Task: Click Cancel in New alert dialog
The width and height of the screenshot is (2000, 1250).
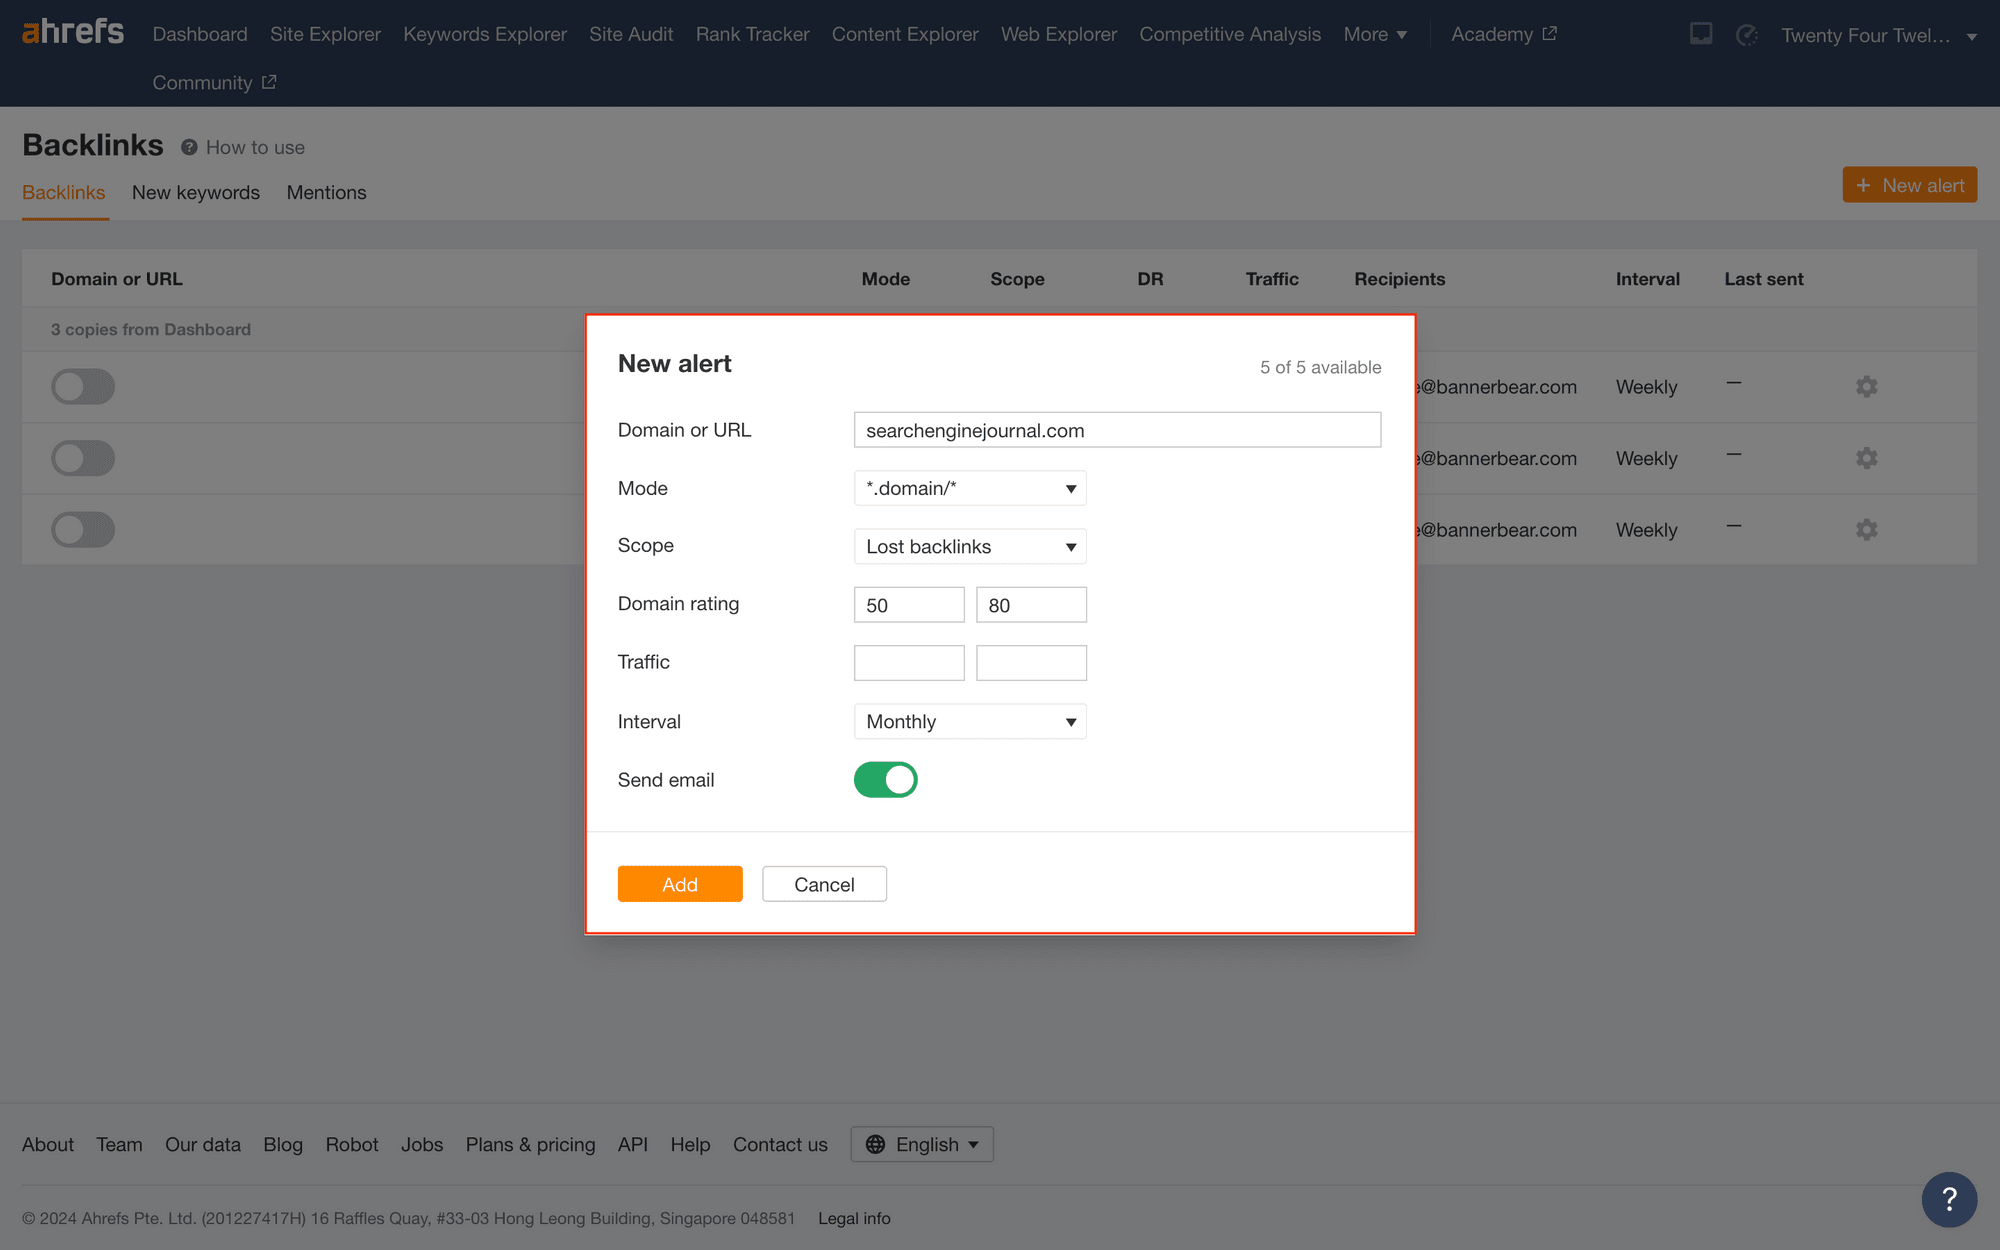Action: point(824,884)
